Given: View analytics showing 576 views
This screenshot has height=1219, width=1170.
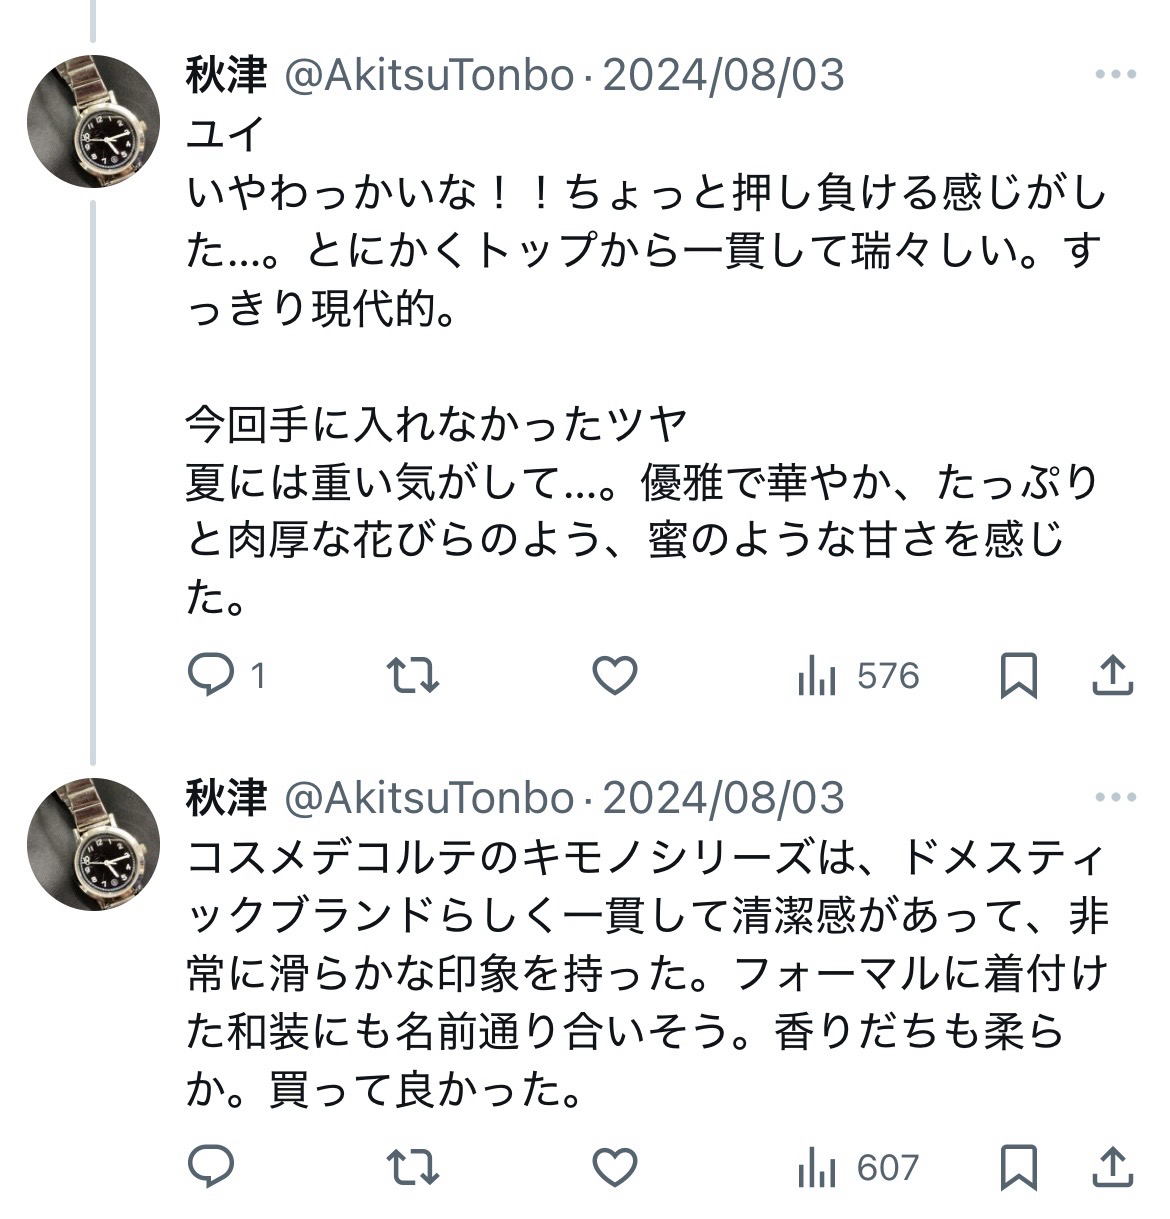Looking at the screenshot, I should [858, 677].
